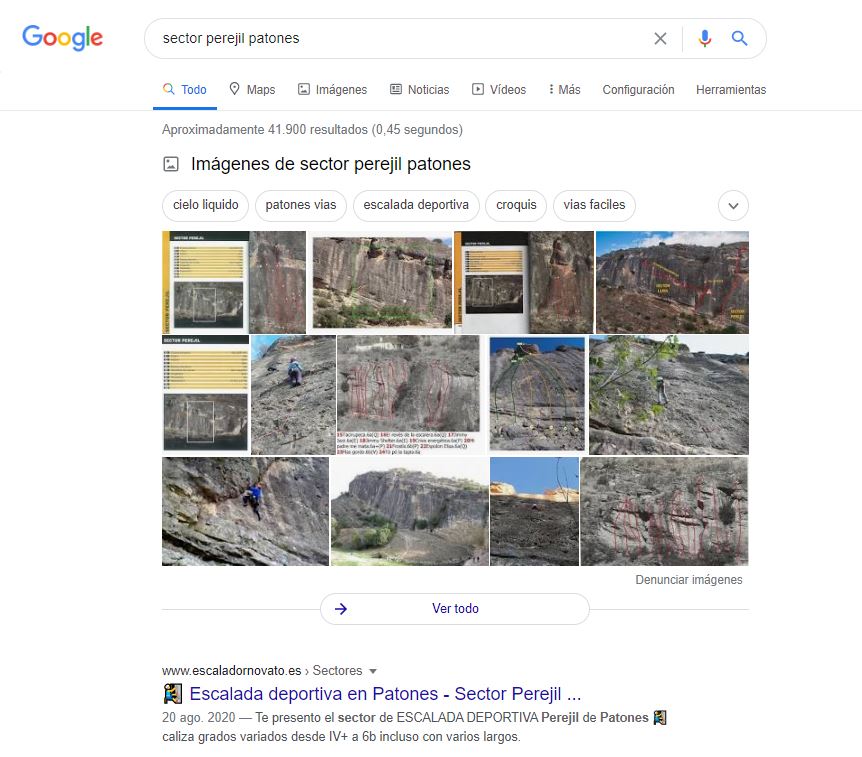Click the arrow icon in Ver todo
862x757 pixels.
pyautogui.click(x=341, y=609)
